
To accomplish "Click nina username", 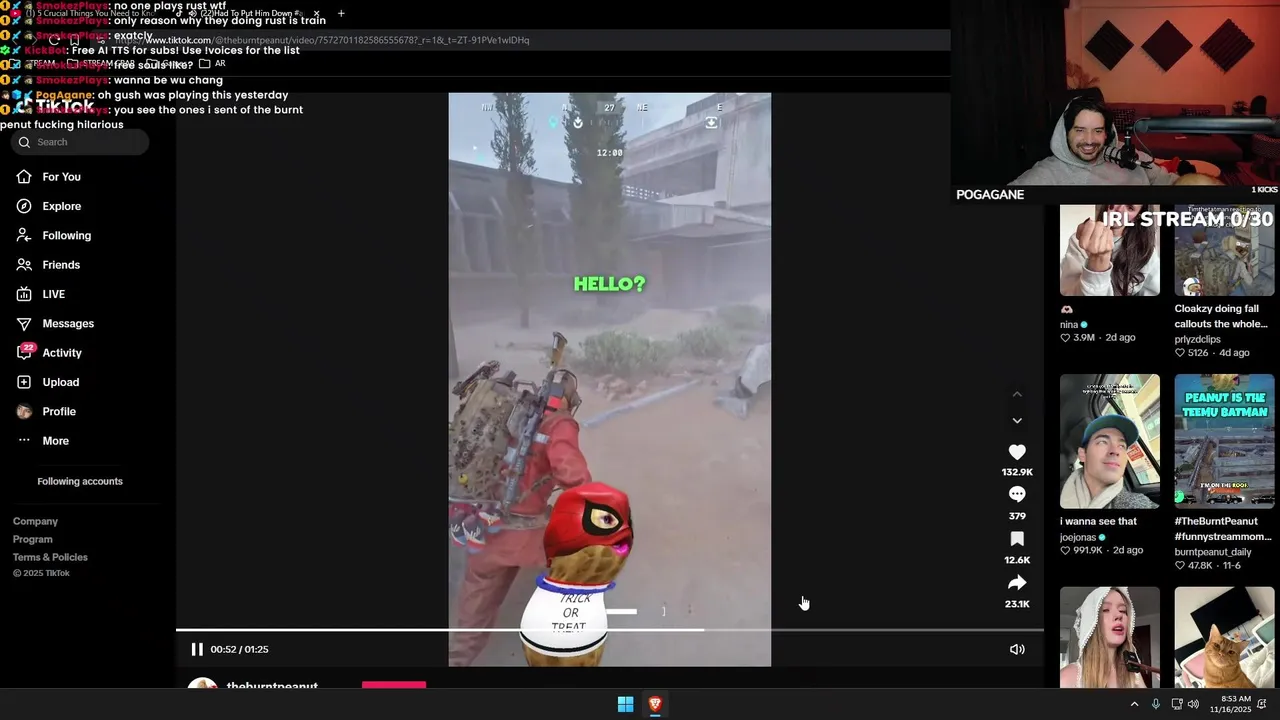I will [1069, 324].
